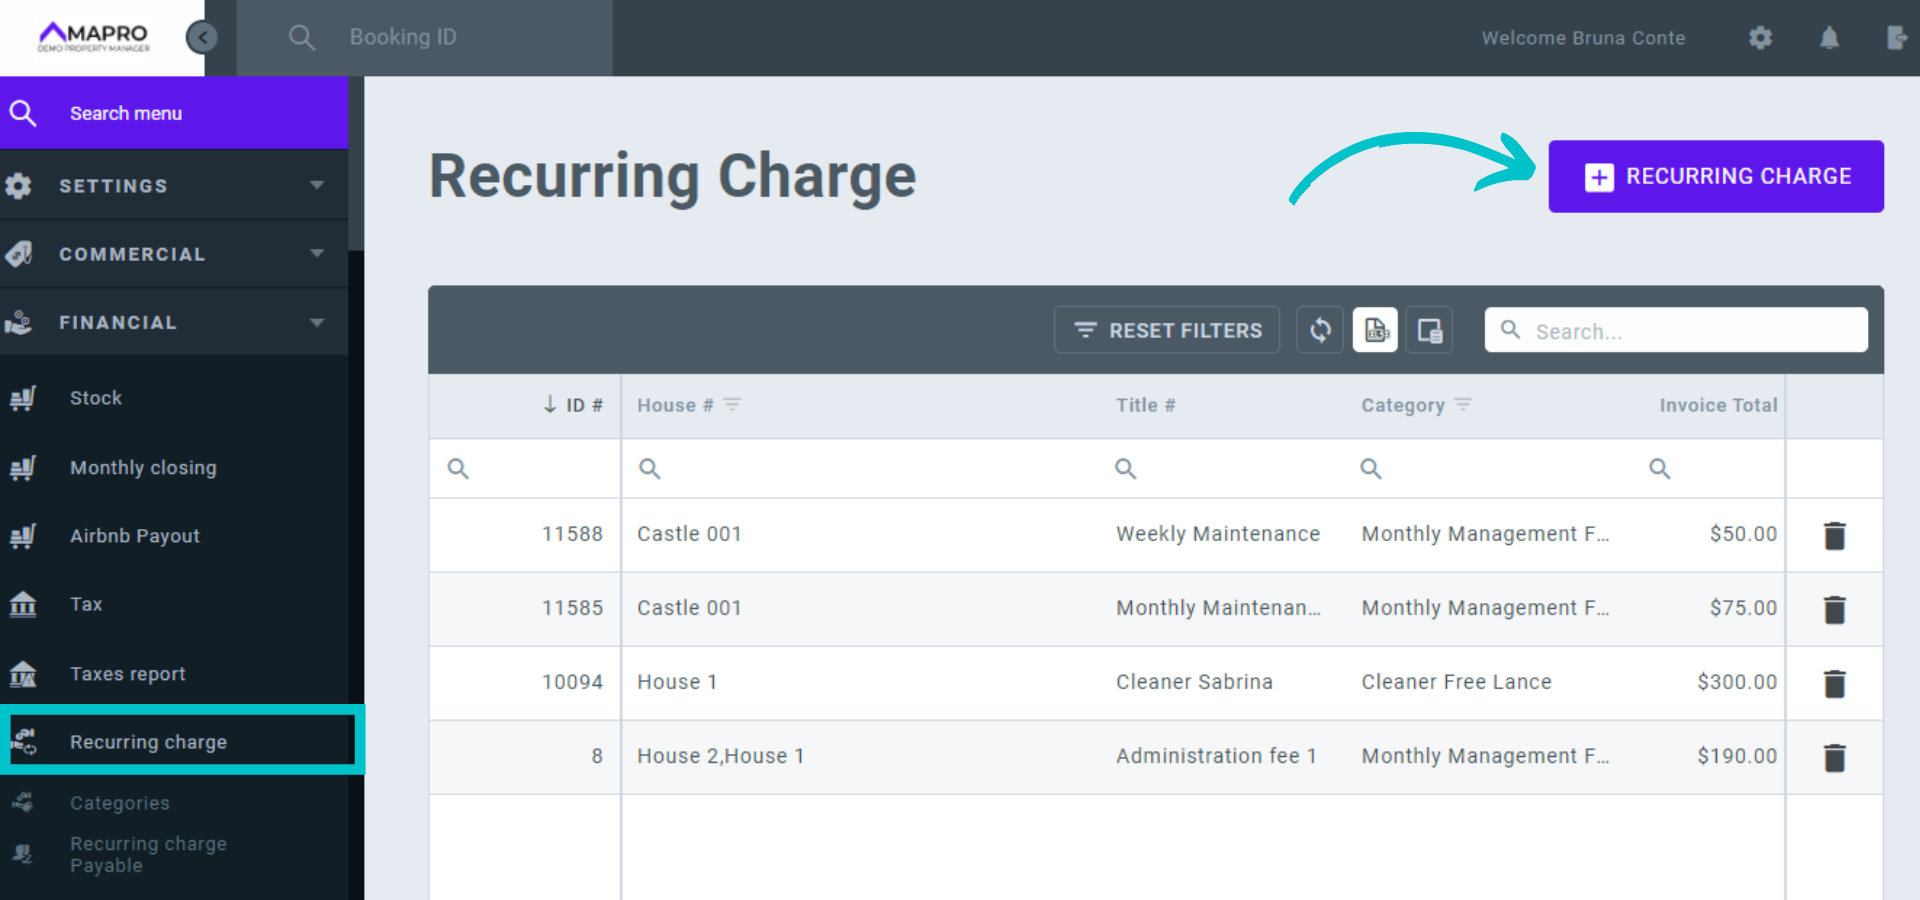Click the refresh icon in table toolbar
Screen dimensions: 1920x900
click(x=1320, y=330)
